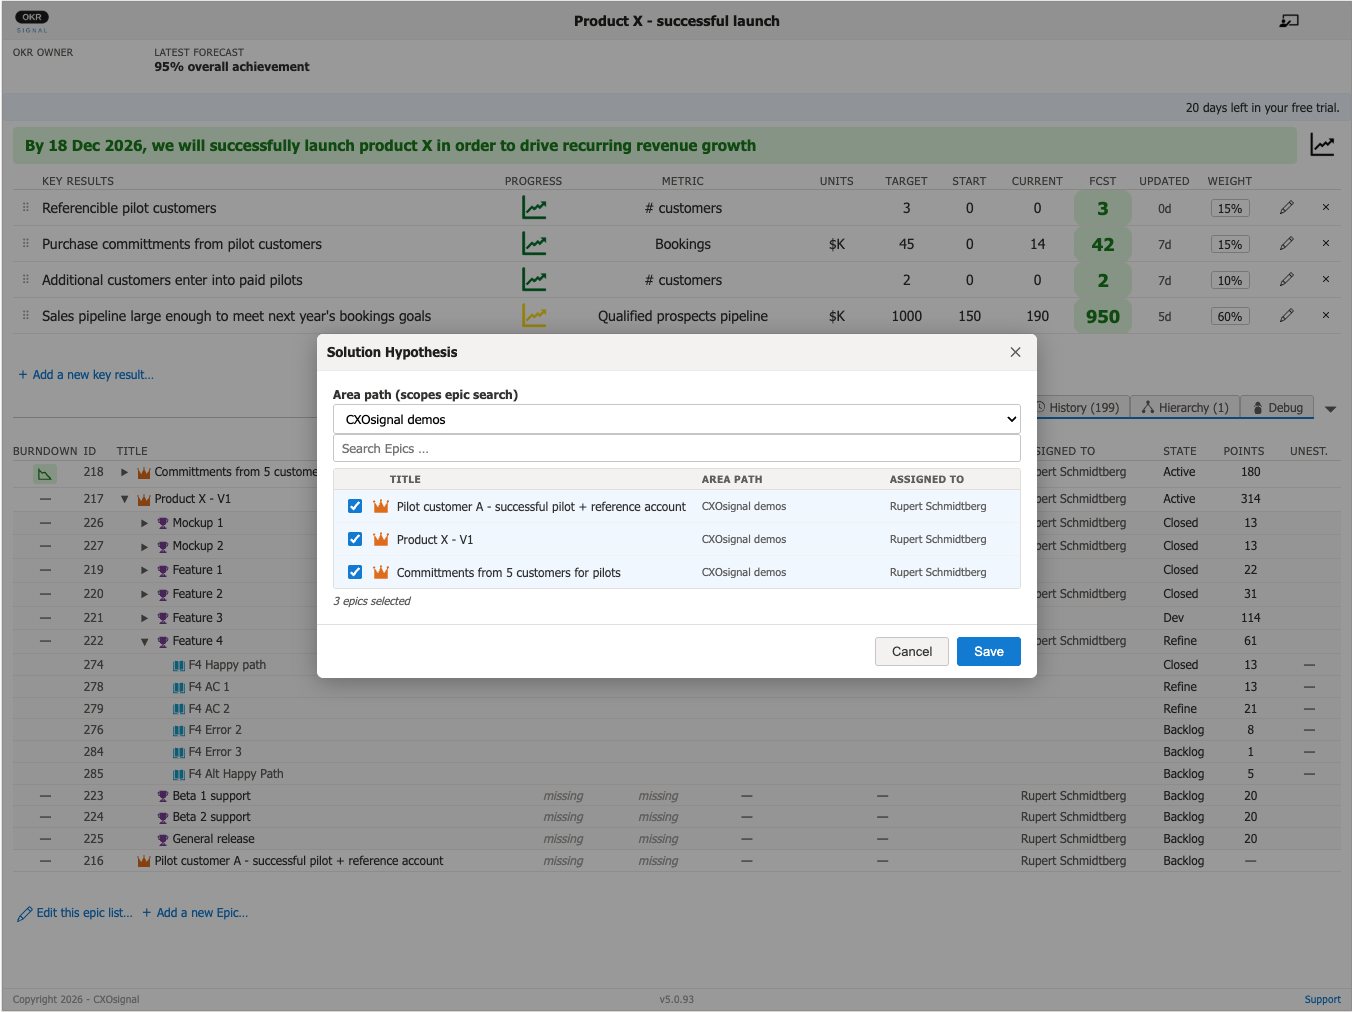Click the OKR Signal logo

(x=32, y=21)
